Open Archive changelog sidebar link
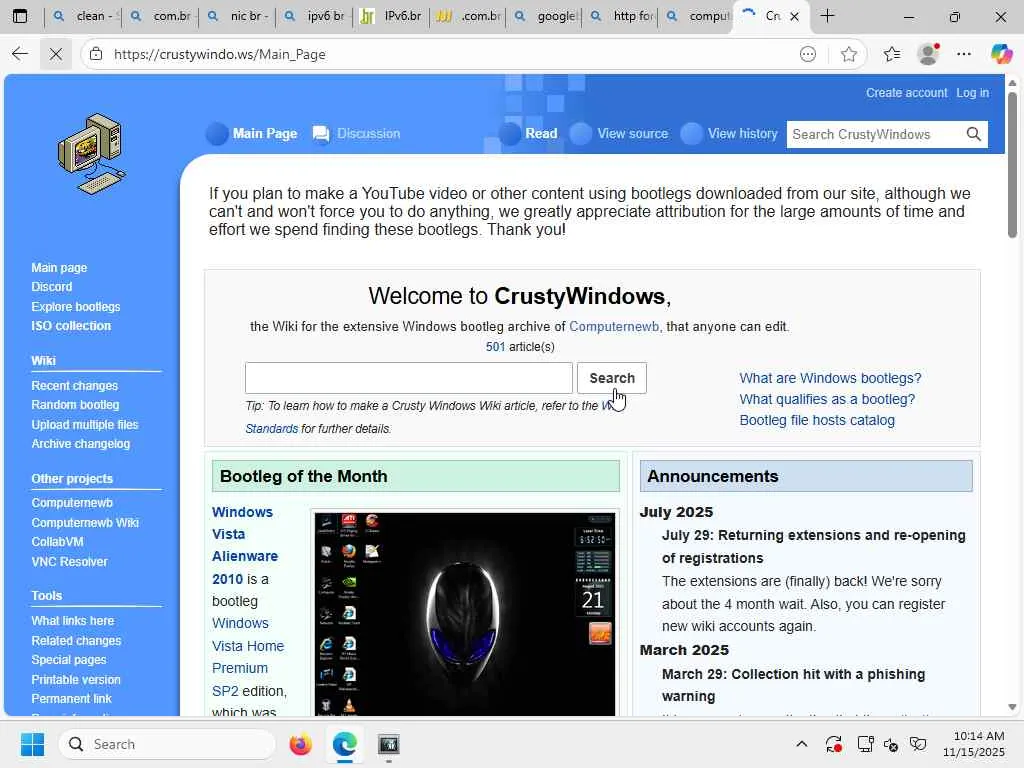 (80, 443)
